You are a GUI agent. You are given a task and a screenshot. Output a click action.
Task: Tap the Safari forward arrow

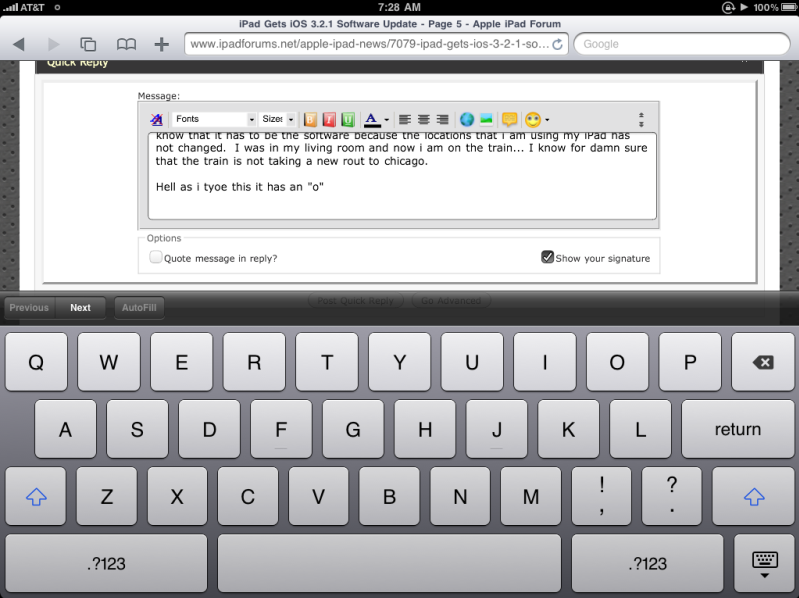(x=53, y=44)
